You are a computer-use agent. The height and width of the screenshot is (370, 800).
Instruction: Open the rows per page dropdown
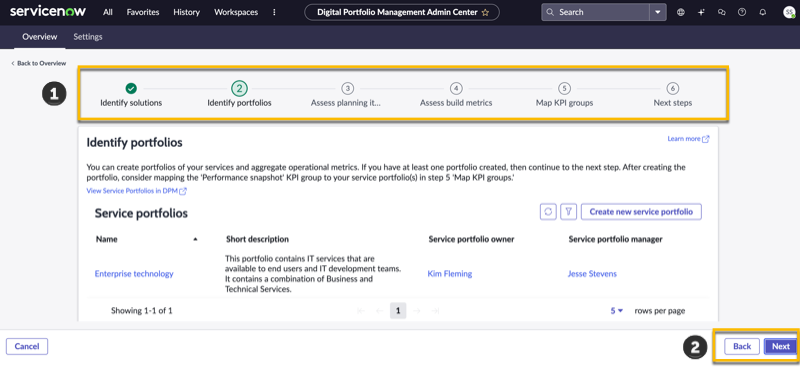point(617,311)
